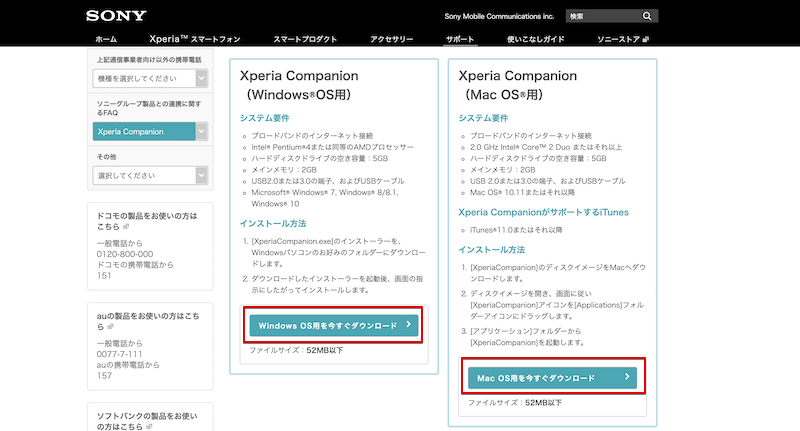This screenshot has width=800, height=431.
Task: Click Windows OS用を今すぐダウンロード button
Action: 326,326
